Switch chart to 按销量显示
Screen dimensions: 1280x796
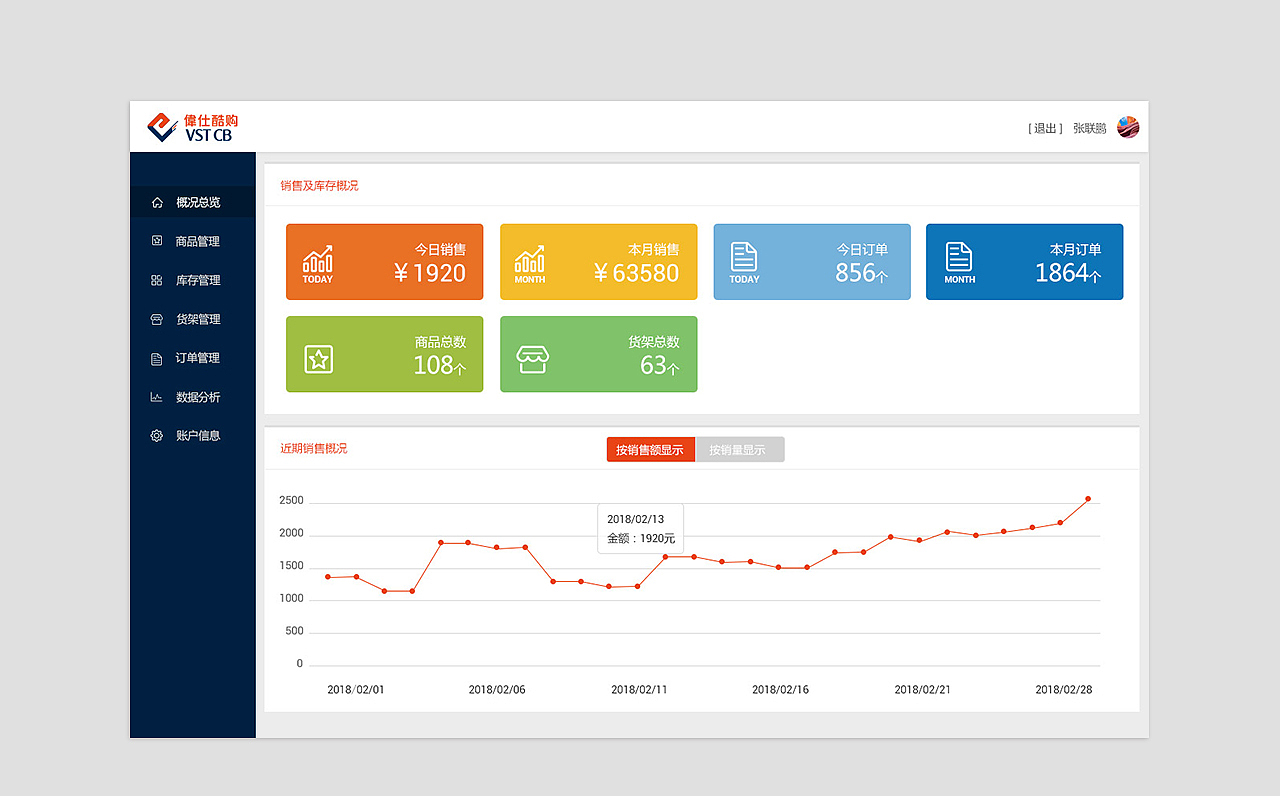coord(739,450)
